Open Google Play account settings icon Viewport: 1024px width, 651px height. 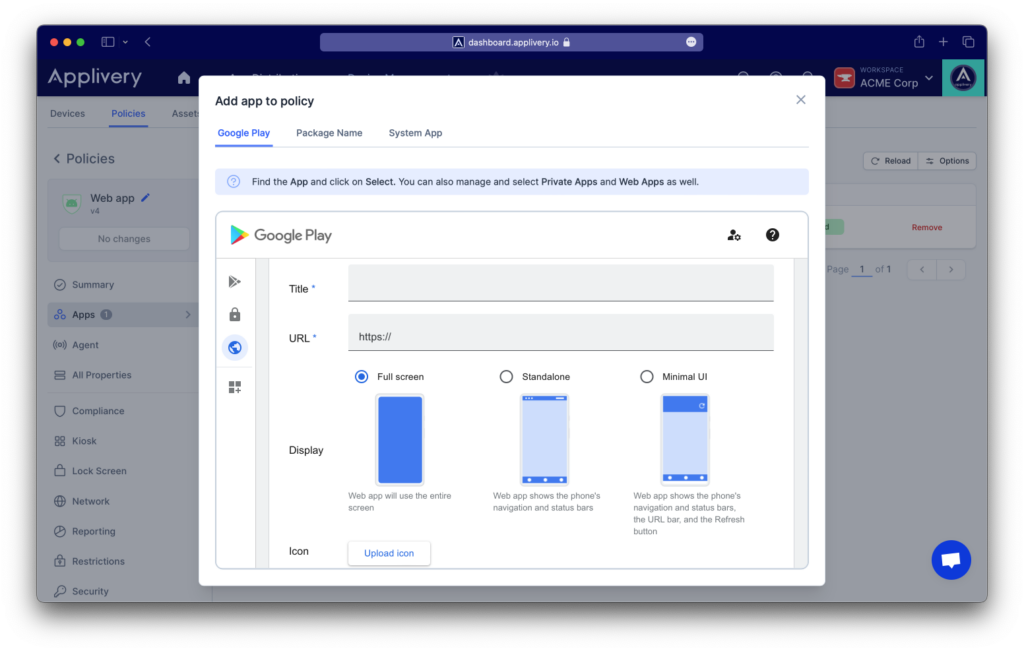[x=734, y=235]
